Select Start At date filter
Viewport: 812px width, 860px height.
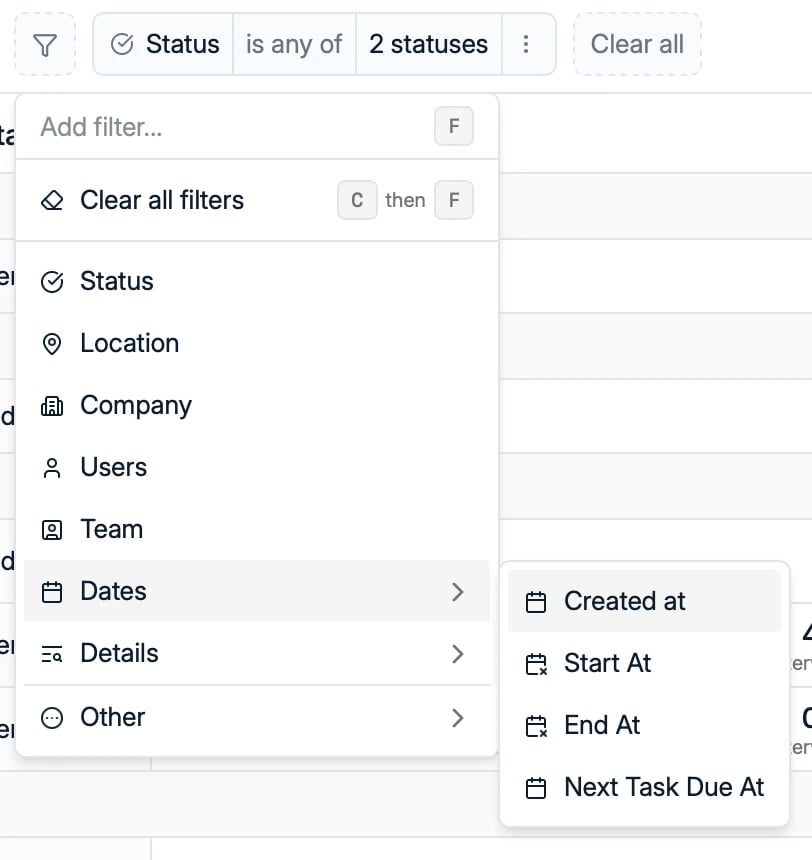pos(644,663)
